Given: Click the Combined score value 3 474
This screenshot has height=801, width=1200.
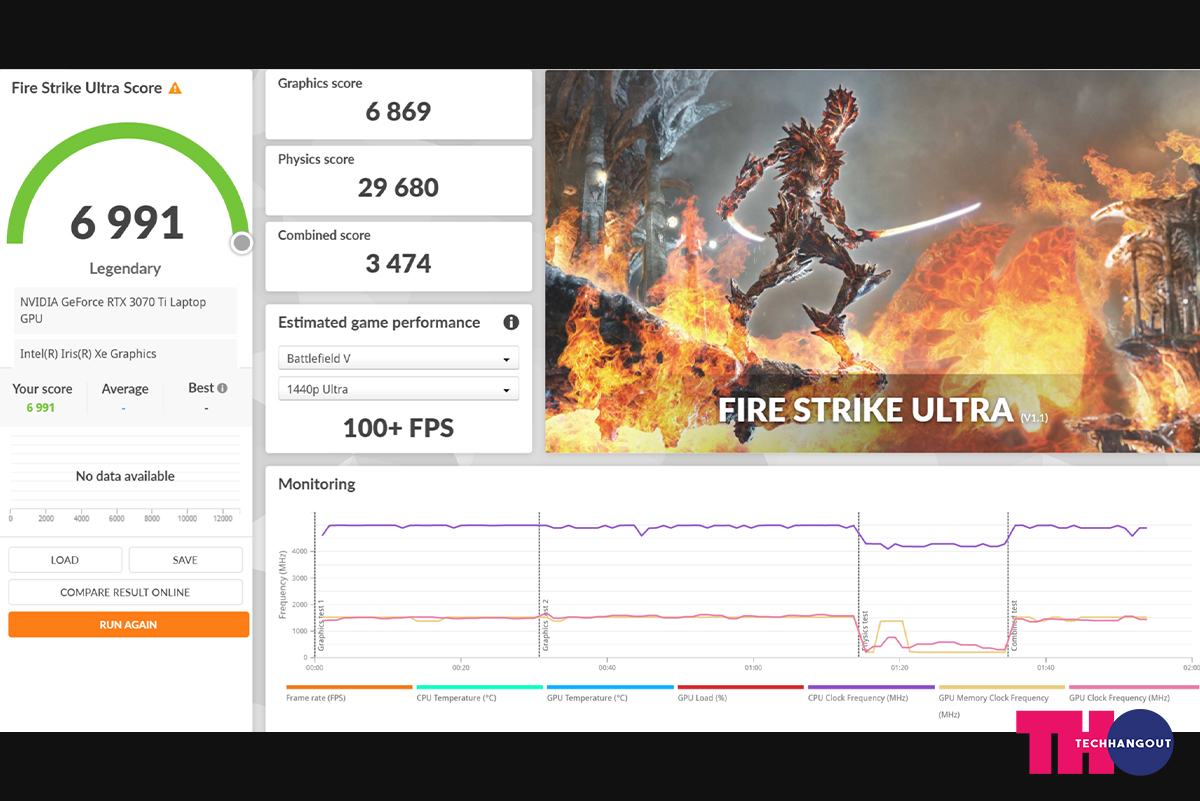Looking at the screenshot, I should (x=398, y=264).
